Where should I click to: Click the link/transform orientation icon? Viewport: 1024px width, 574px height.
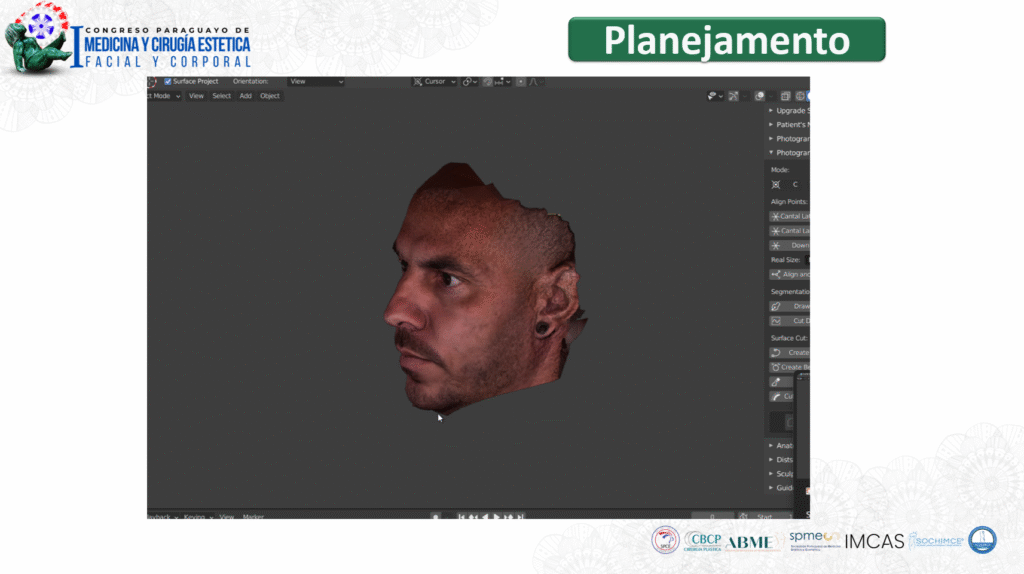[470, 82]
